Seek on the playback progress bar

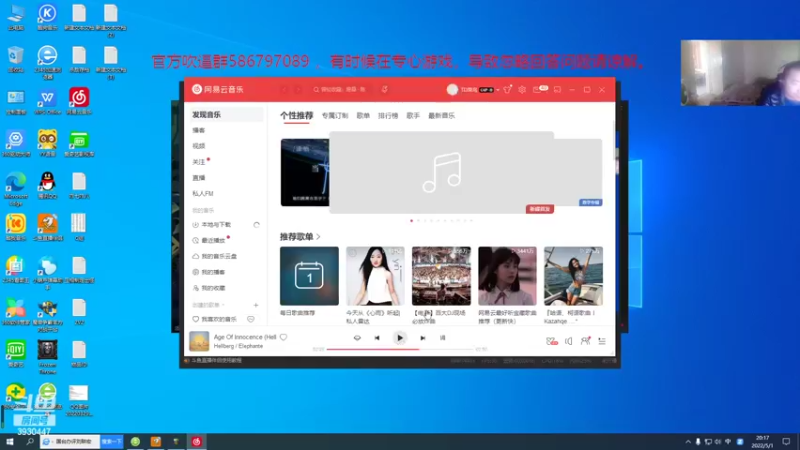[x=399, y=349]
